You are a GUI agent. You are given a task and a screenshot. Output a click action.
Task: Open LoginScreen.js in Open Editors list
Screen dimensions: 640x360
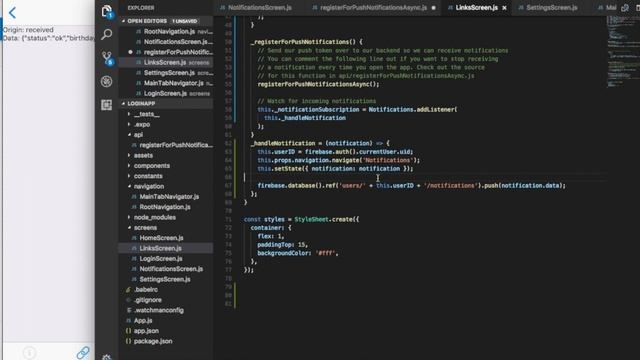(x=165, y=93)
